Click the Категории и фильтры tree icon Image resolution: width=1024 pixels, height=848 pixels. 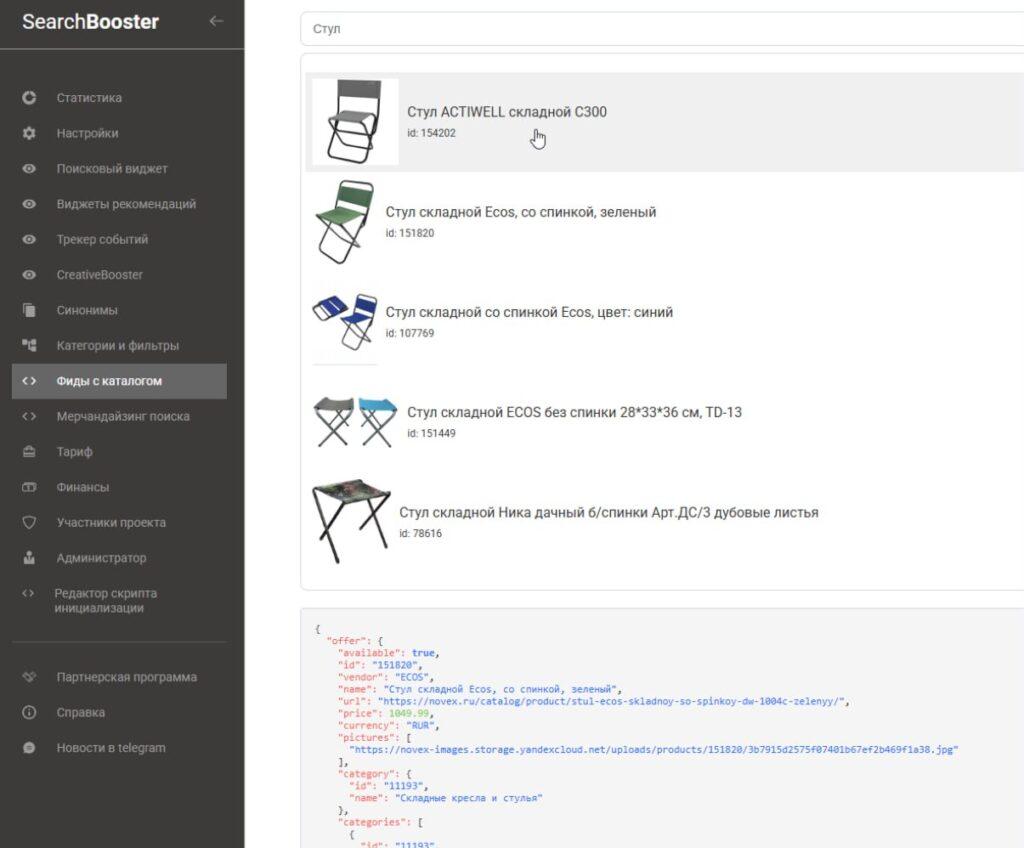pyautogui.click(x=29, y=346)
